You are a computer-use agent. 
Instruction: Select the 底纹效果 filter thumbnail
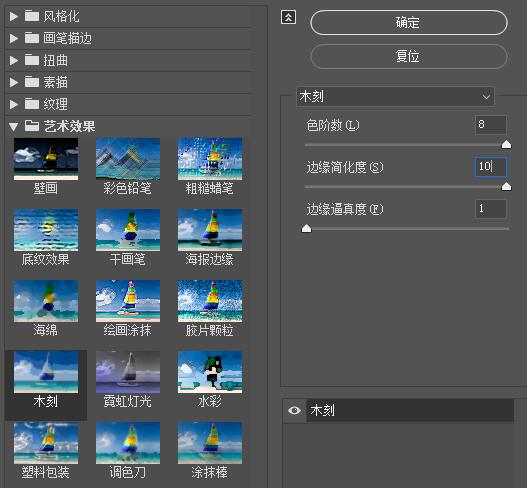[46, 230]
